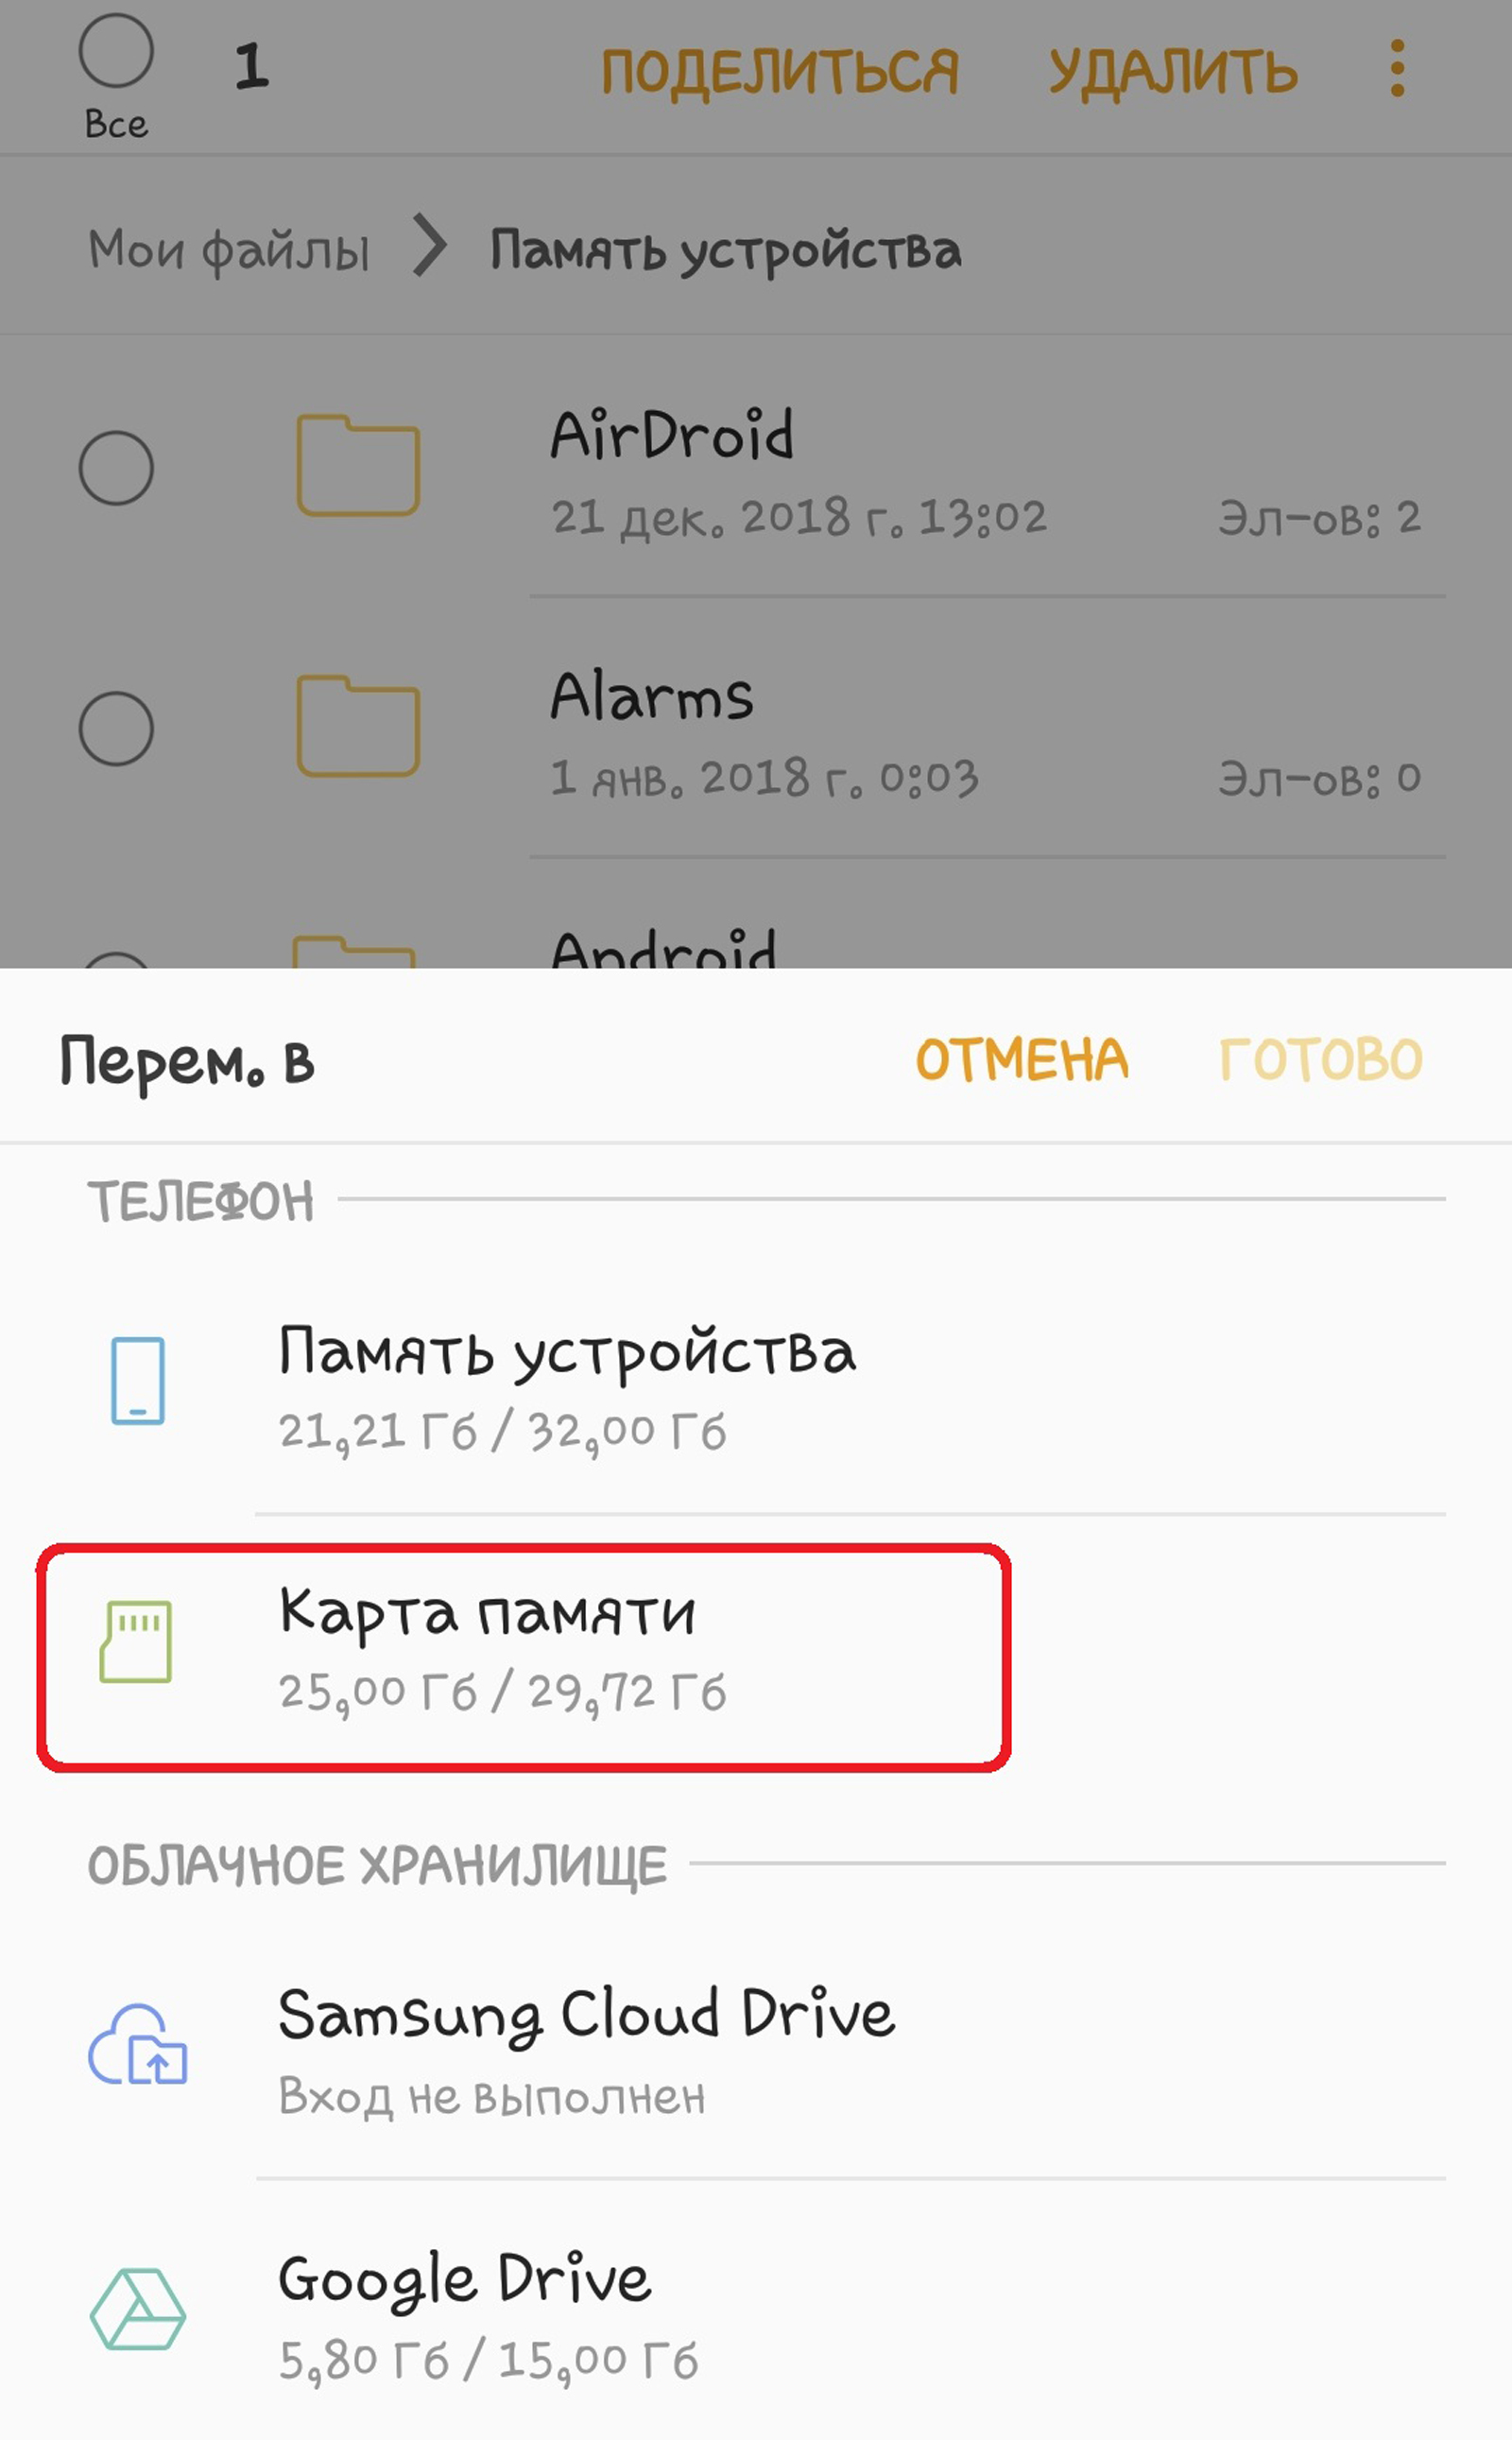Choose Samsung Cloud Drive as destination
Screen dimensions: 1512x2440
click(x=756, y=2047)
